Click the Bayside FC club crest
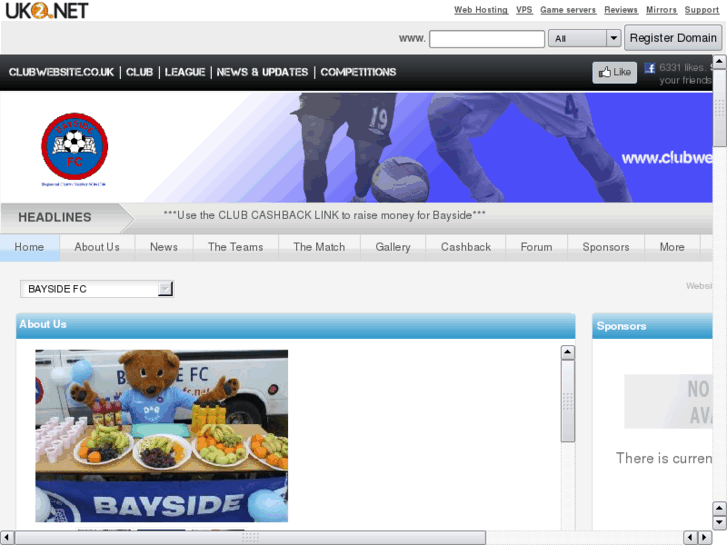Image resolution: width=727 pixels, height=545 pixels. [74, 147]
